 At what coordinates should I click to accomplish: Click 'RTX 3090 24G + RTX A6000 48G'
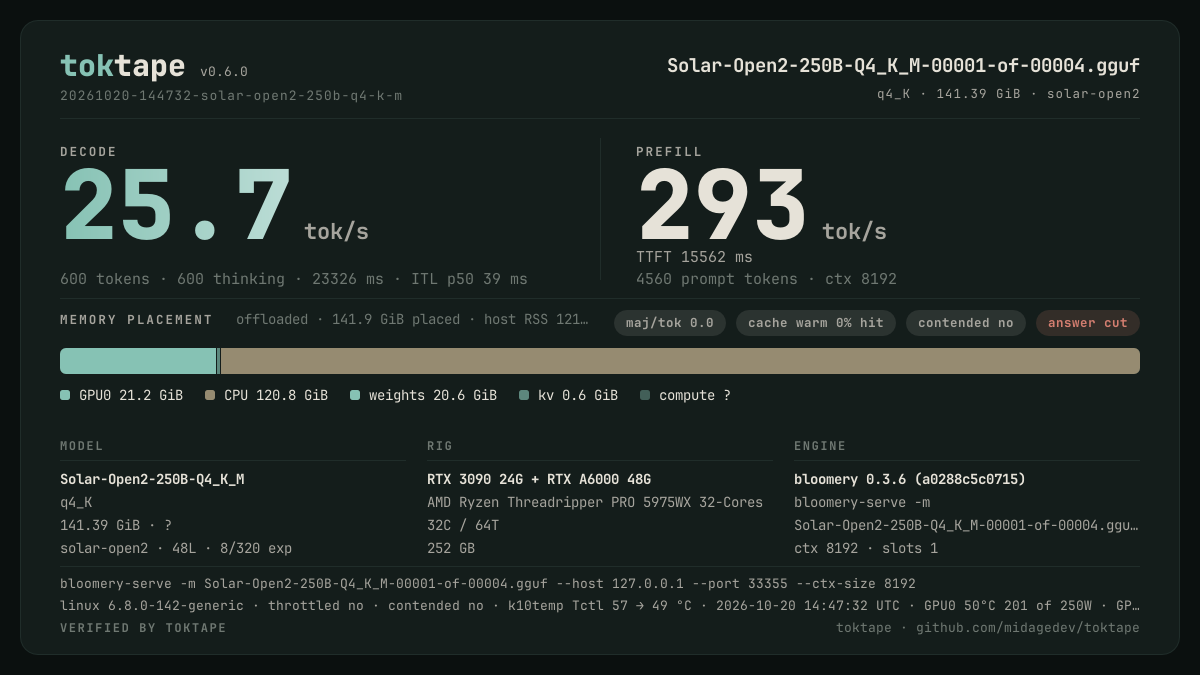coord(539,479)
